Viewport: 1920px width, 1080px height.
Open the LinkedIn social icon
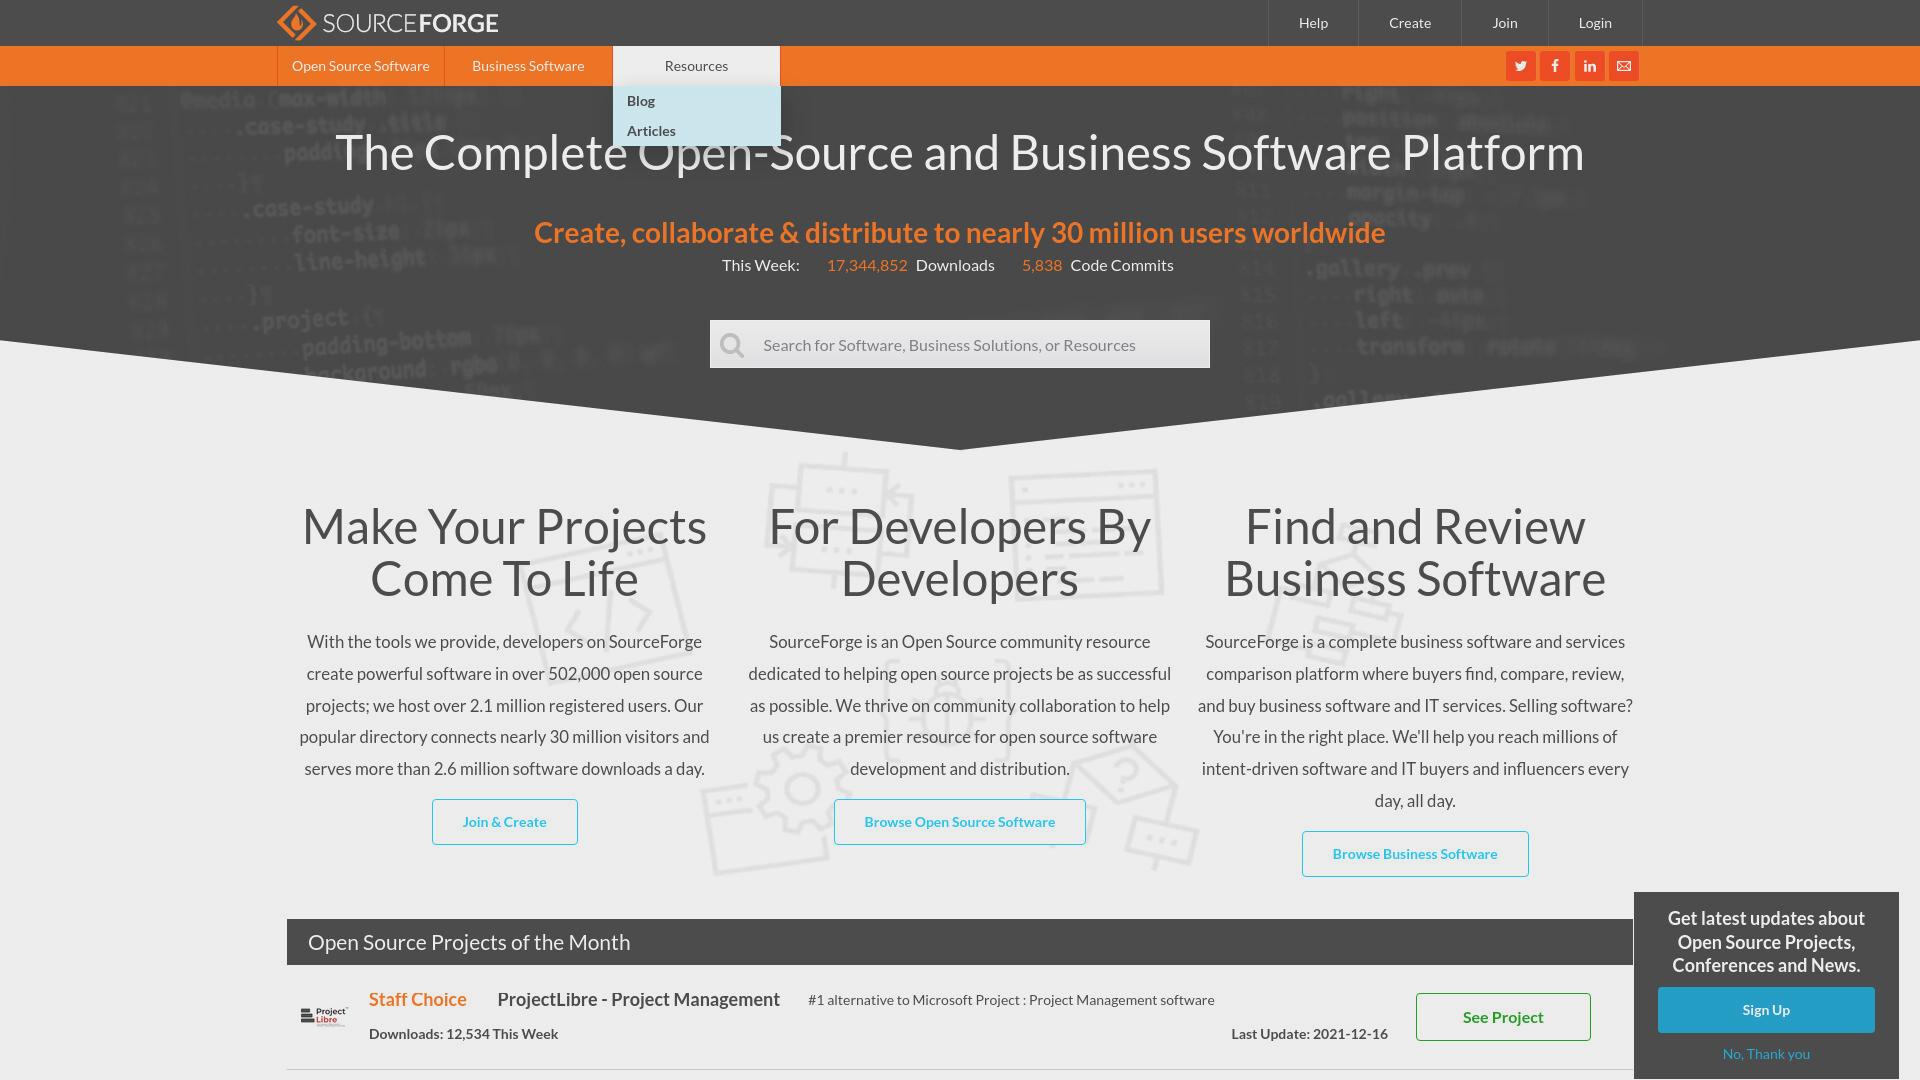[1589, 66]
